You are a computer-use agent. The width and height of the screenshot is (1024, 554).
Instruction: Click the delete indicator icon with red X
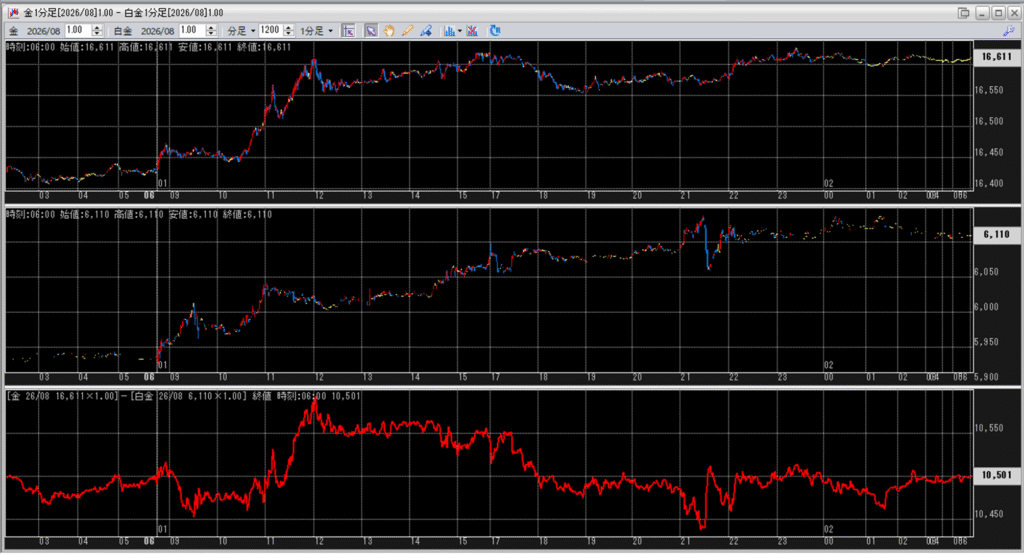[472, 31]
